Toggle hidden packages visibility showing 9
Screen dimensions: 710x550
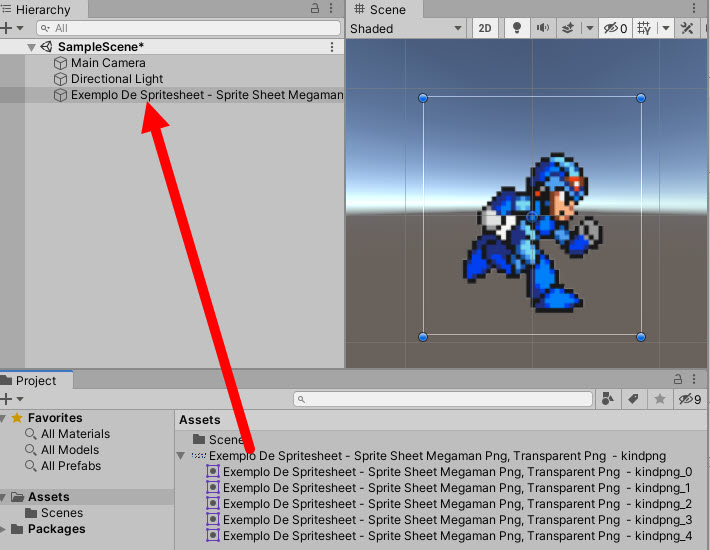click(x=690, y=399)
